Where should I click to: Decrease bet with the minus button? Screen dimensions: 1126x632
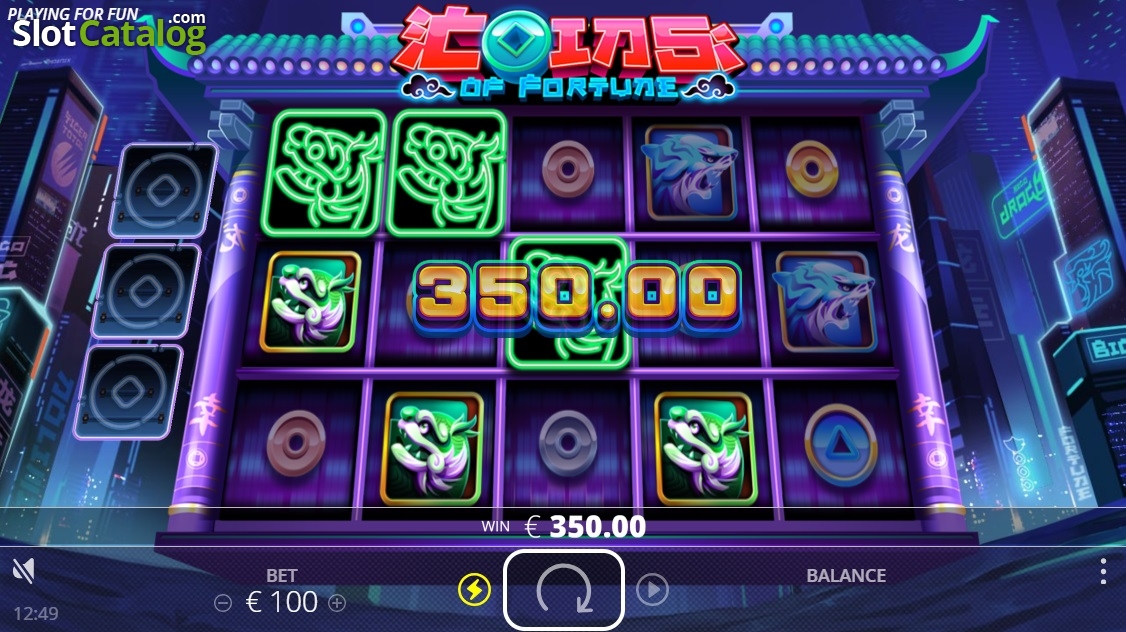pos(223,603)
